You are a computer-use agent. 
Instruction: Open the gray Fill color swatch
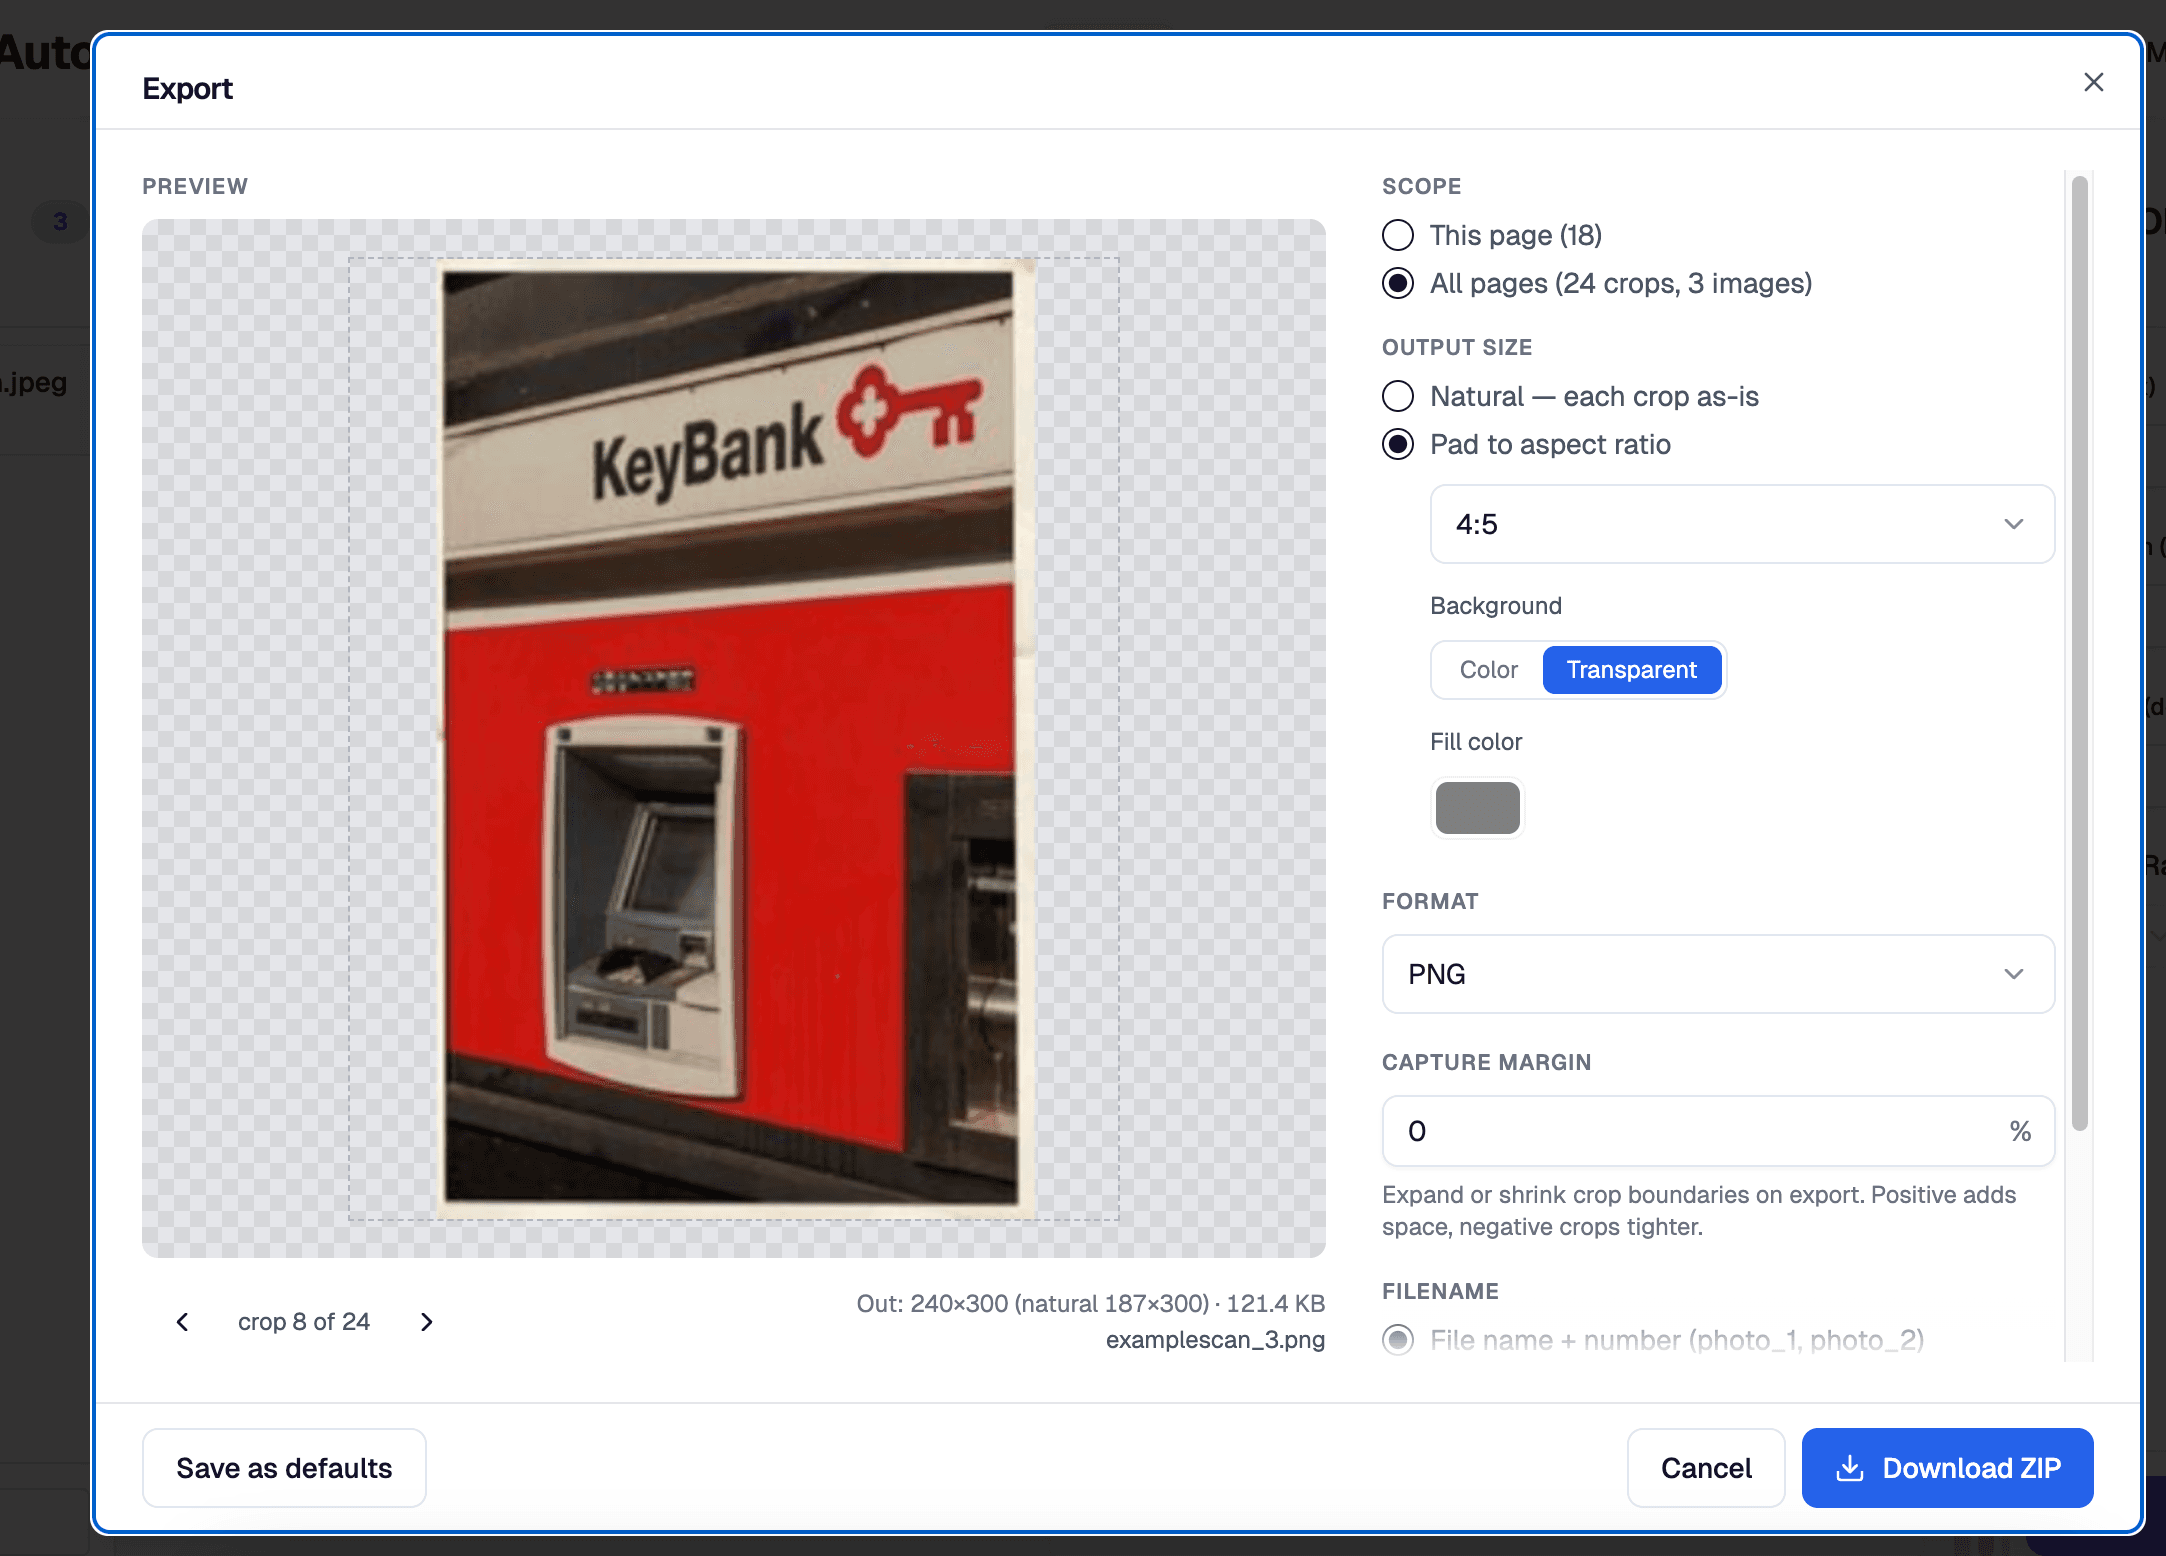coord(1477,807)
